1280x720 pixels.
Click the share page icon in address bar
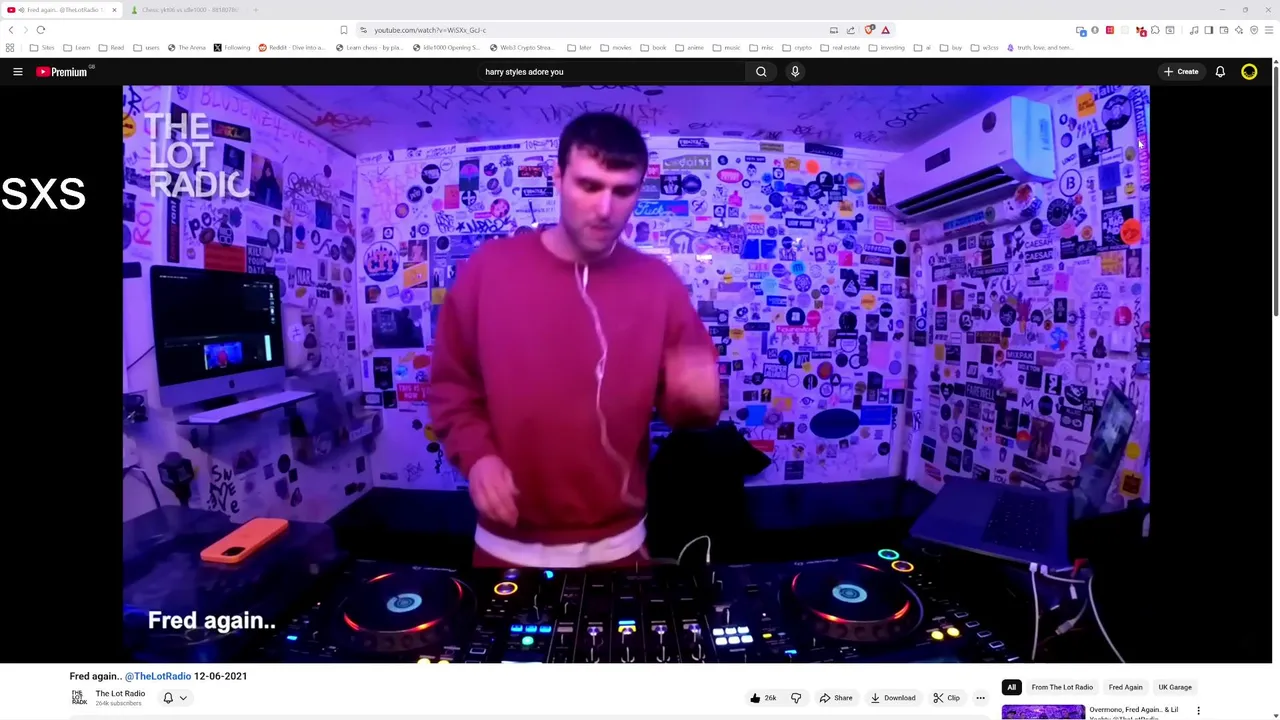pos(851,30)
